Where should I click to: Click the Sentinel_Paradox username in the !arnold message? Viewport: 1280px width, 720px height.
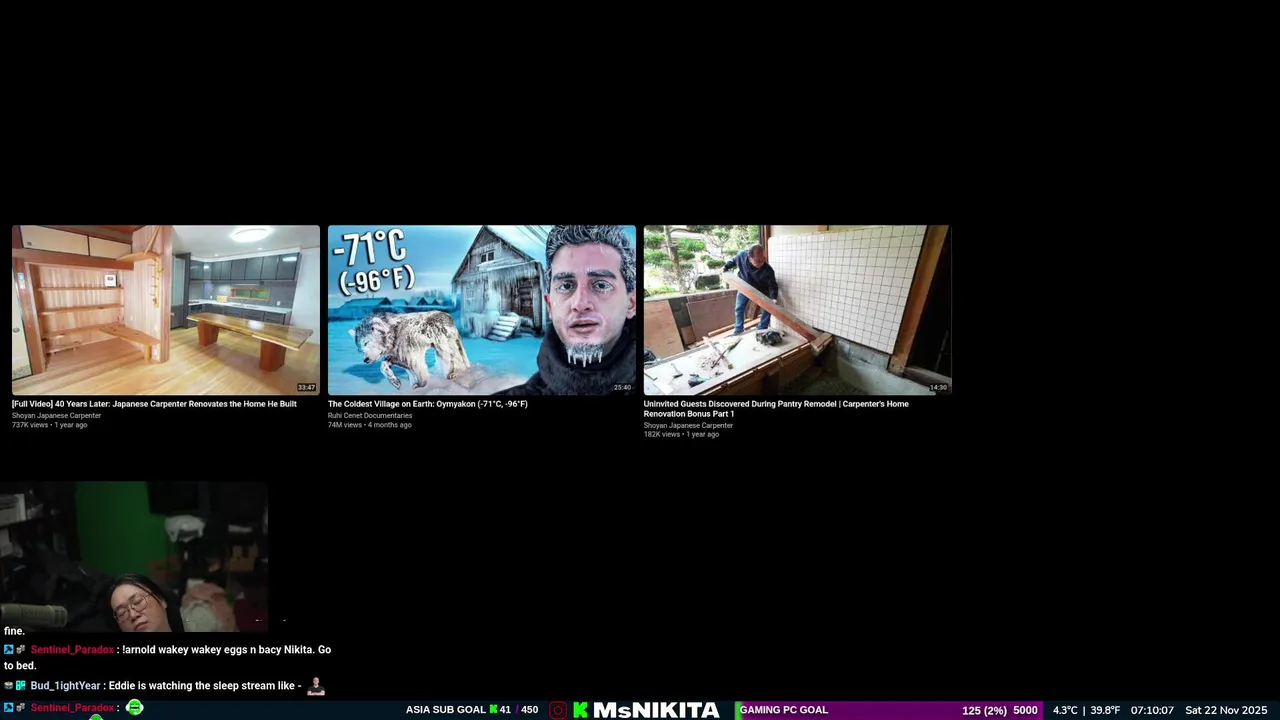click(x=72, y=650)
